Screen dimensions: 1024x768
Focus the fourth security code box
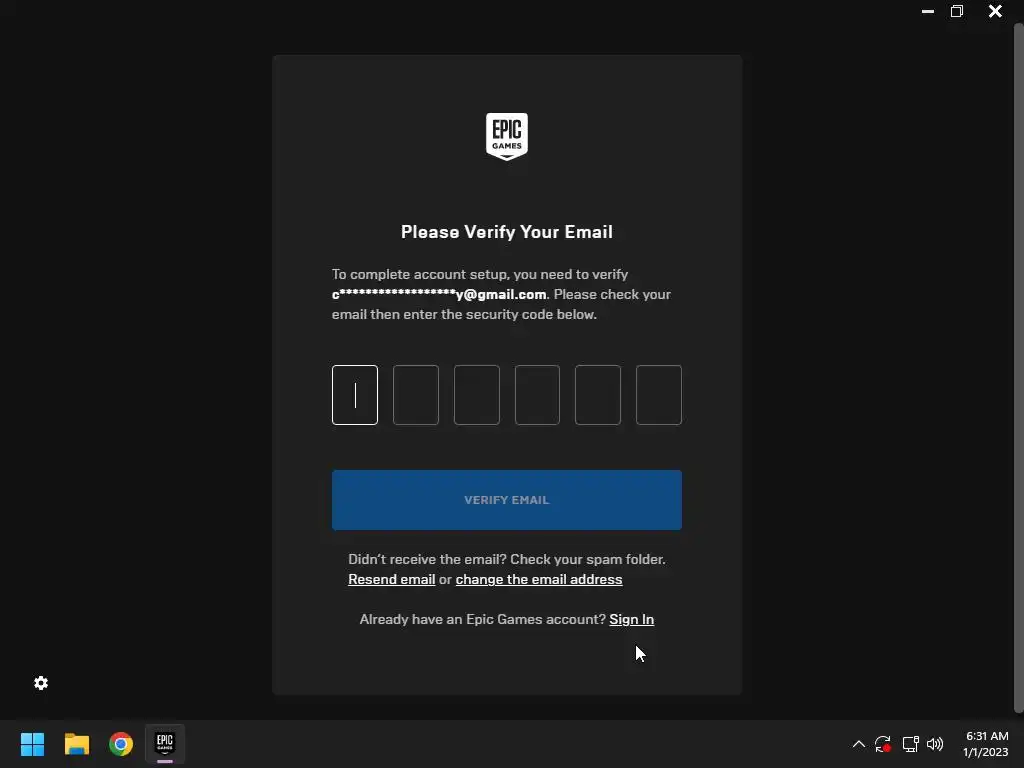pyautogui.click(x=537, y=395)
